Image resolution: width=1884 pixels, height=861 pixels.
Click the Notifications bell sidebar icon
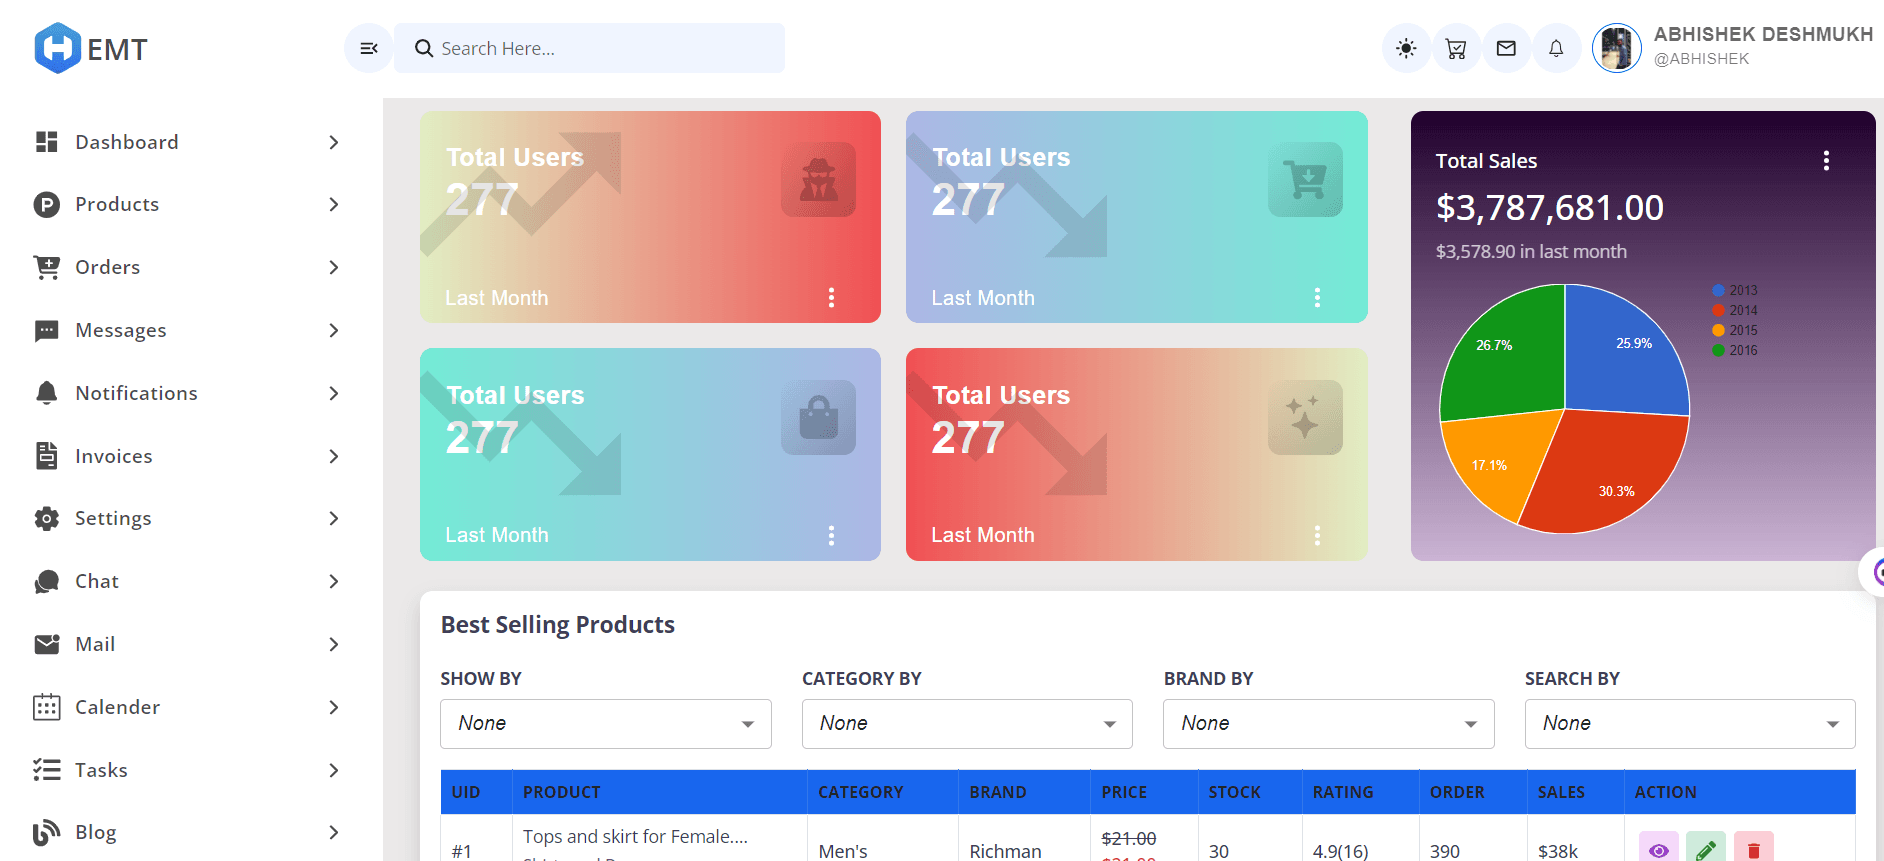click(x=47, y=393)
